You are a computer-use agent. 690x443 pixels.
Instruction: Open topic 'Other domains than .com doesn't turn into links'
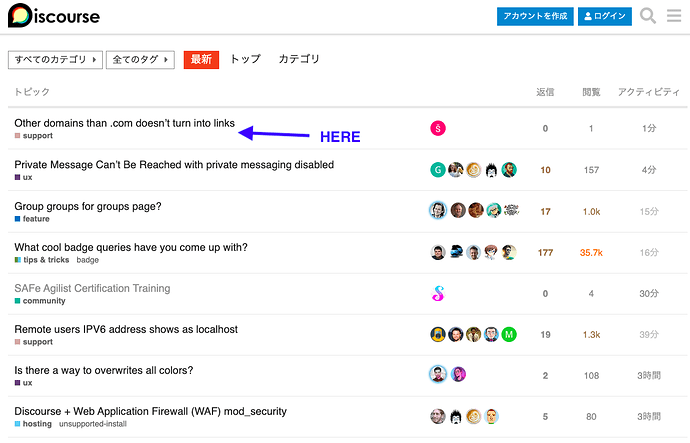(x=125, y=123)
